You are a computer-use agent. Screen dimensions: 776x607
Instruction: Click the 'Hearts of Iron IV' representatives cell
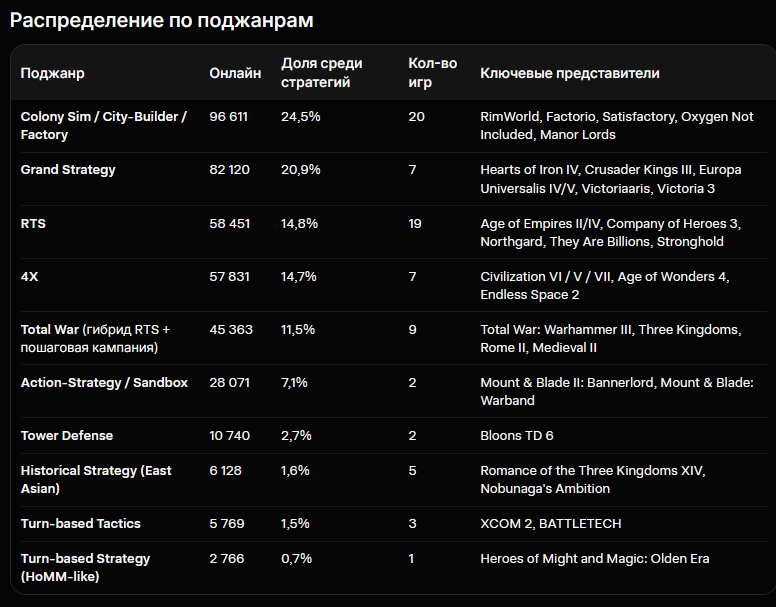click(x=611, y=179)
